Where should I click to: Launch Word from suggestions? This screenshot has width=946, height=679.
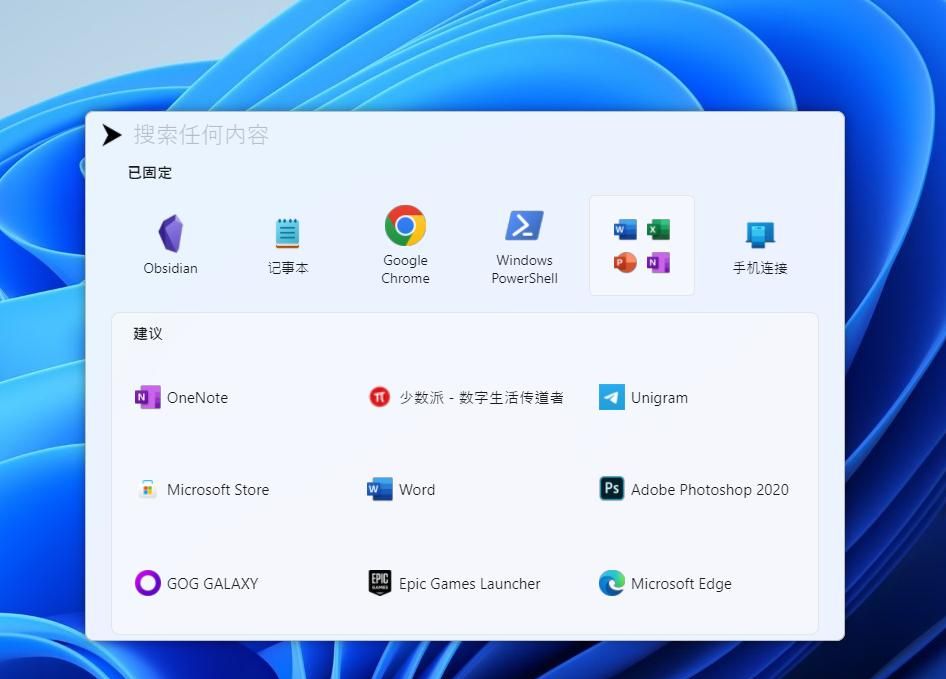click(400, 489)
